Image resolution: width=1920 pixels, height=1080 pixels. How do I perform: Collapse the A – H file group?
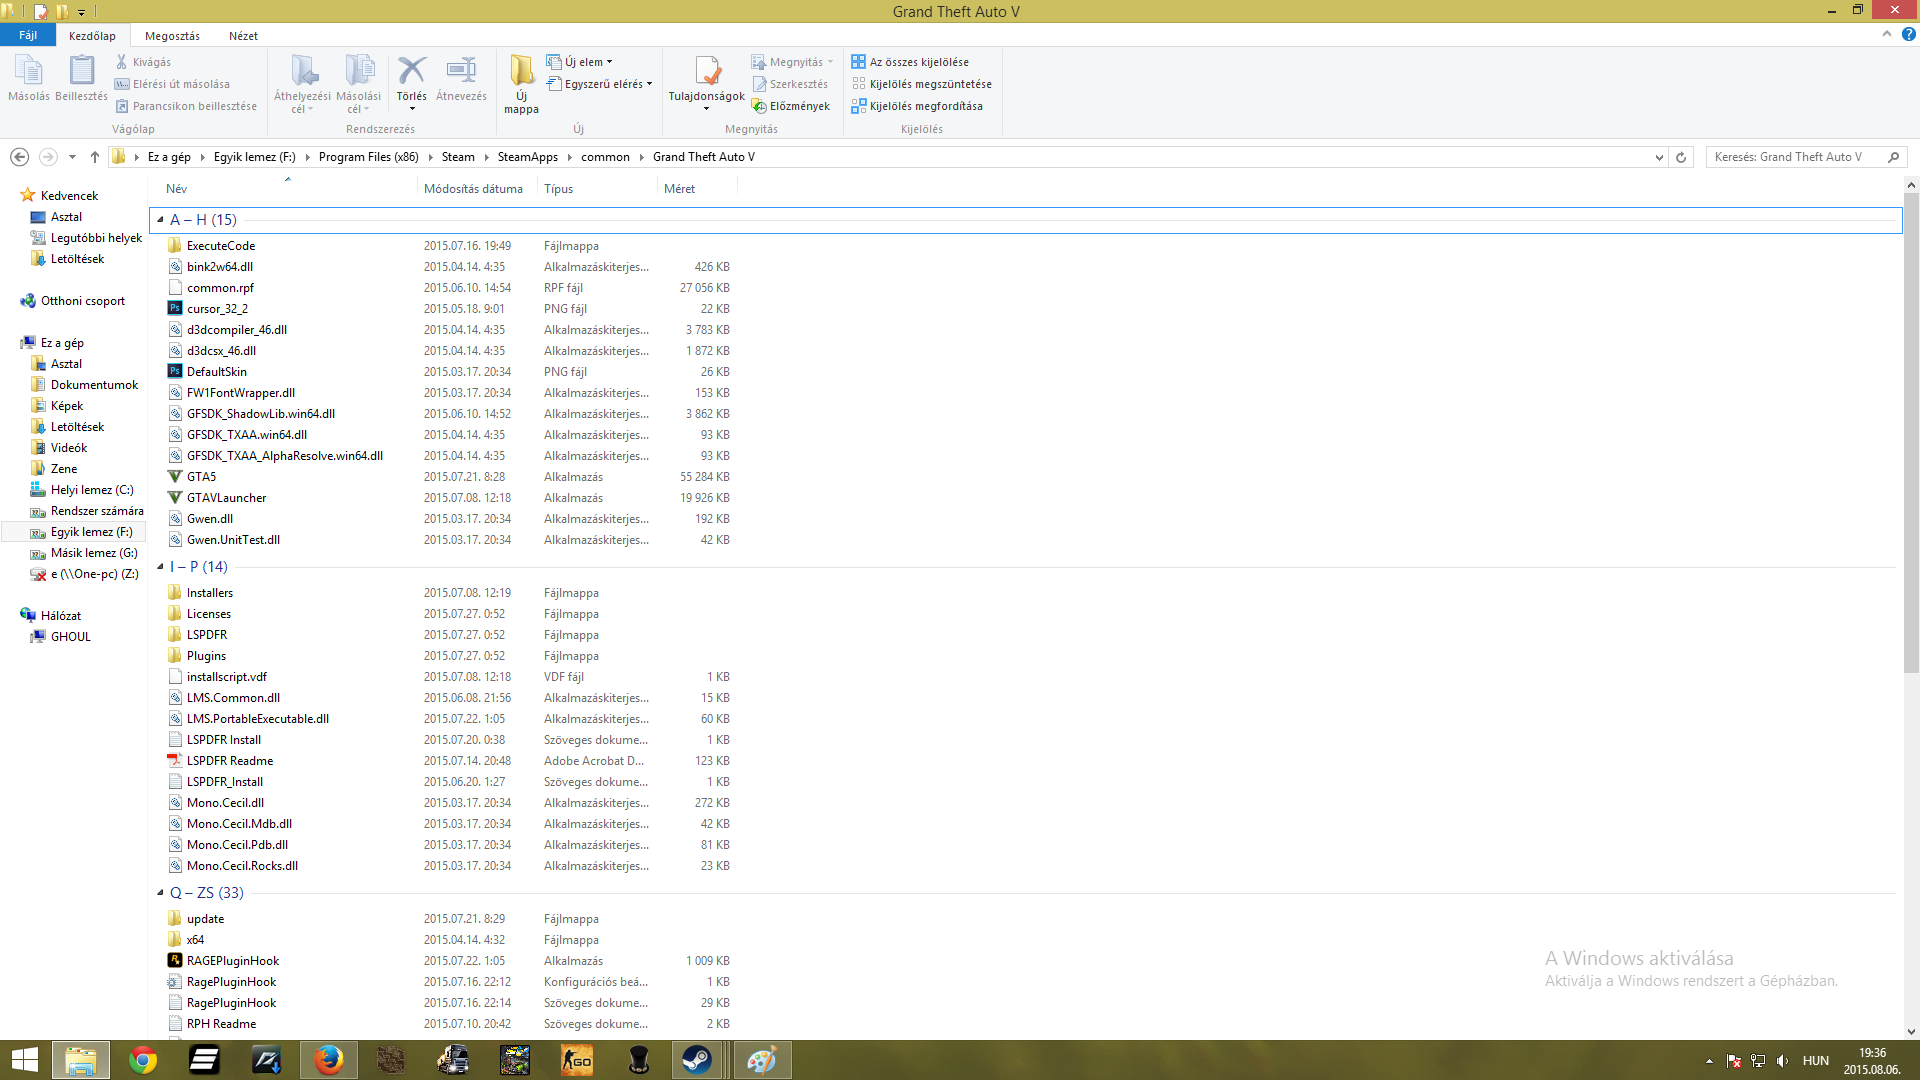tap(160, 220)
